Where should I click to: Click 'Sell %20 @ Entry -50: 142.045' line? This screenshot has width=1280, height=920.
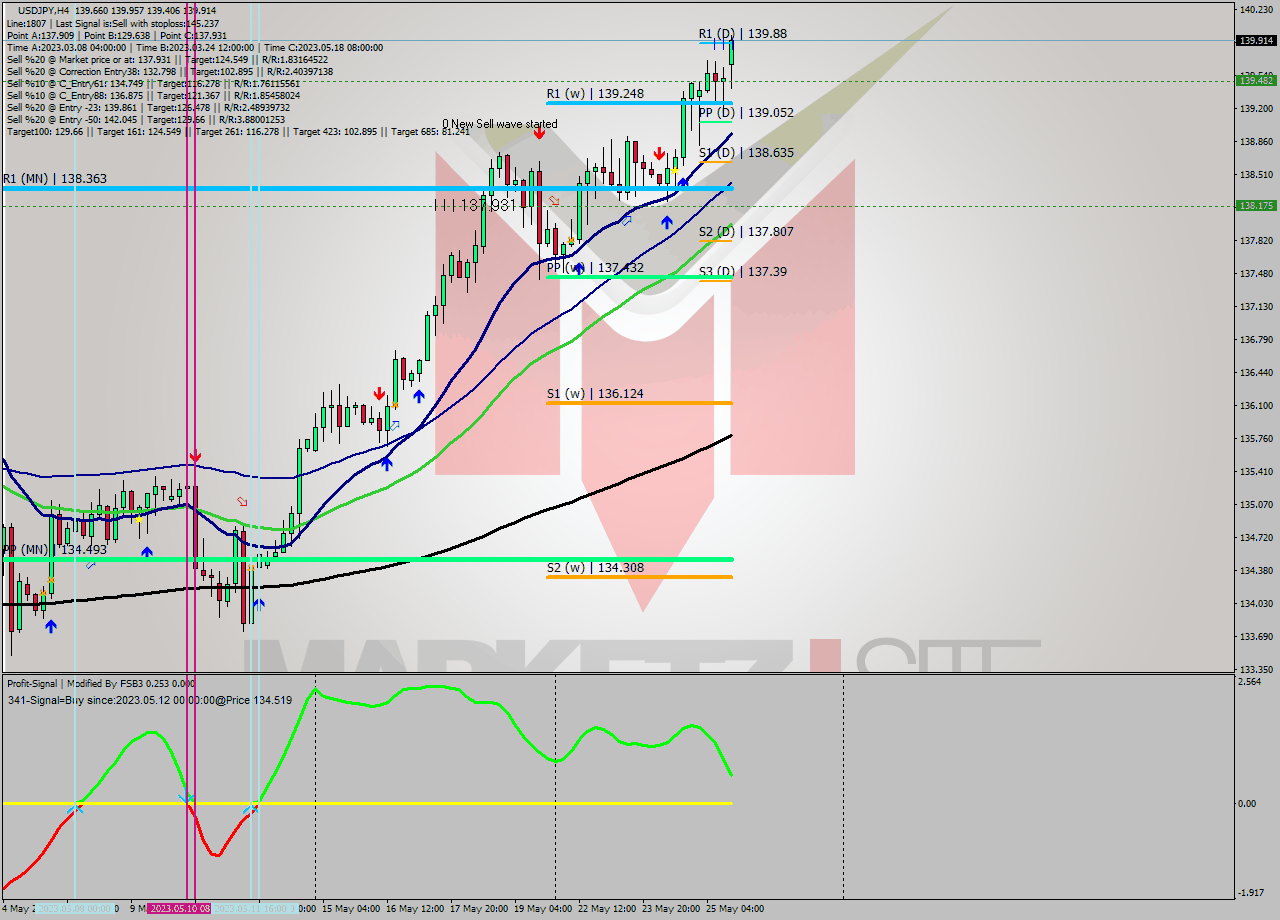tap(146, 120)
